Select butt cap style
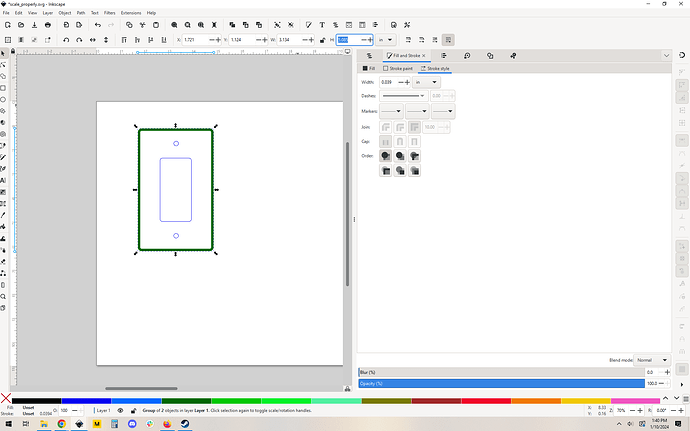 click(x=385, y=142)
